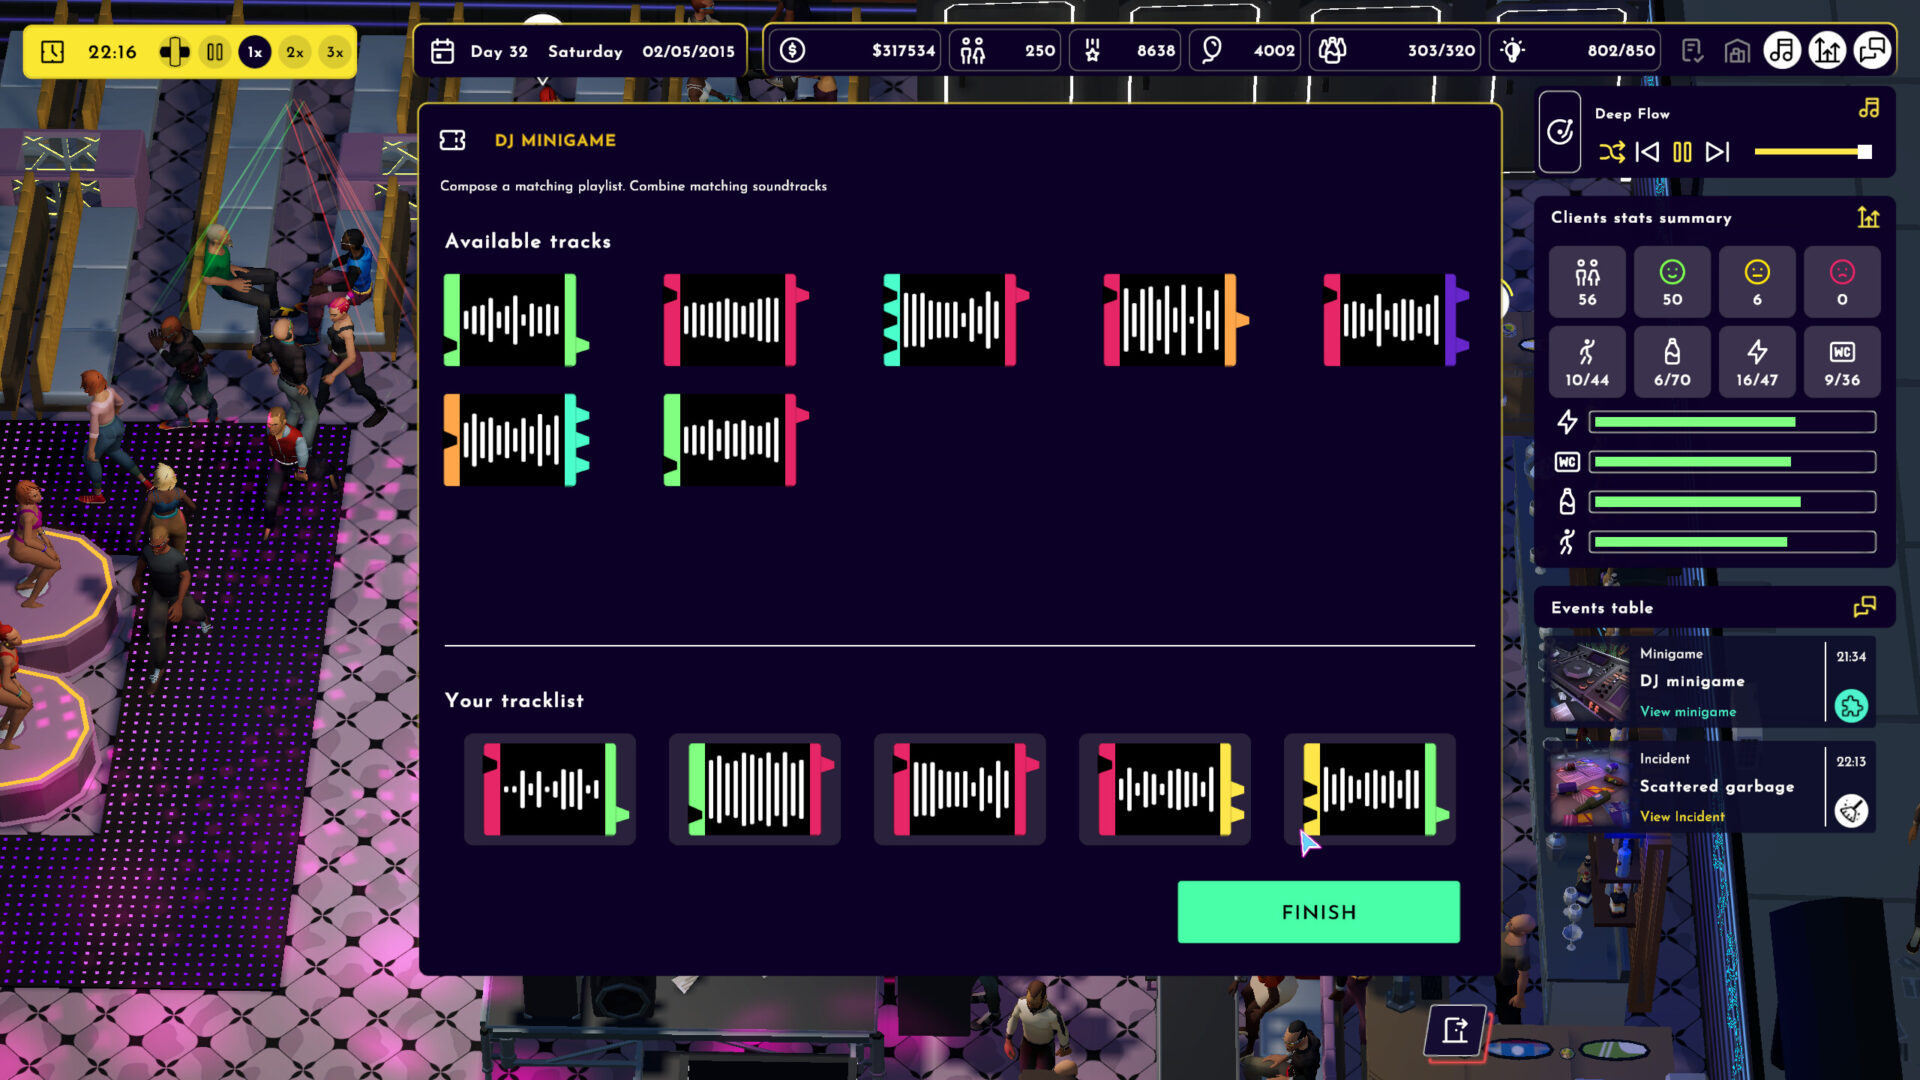This screenshot has width=1920, height=1080.
Task: Expand the Events table panel
Action: [x=1864, y=607]
